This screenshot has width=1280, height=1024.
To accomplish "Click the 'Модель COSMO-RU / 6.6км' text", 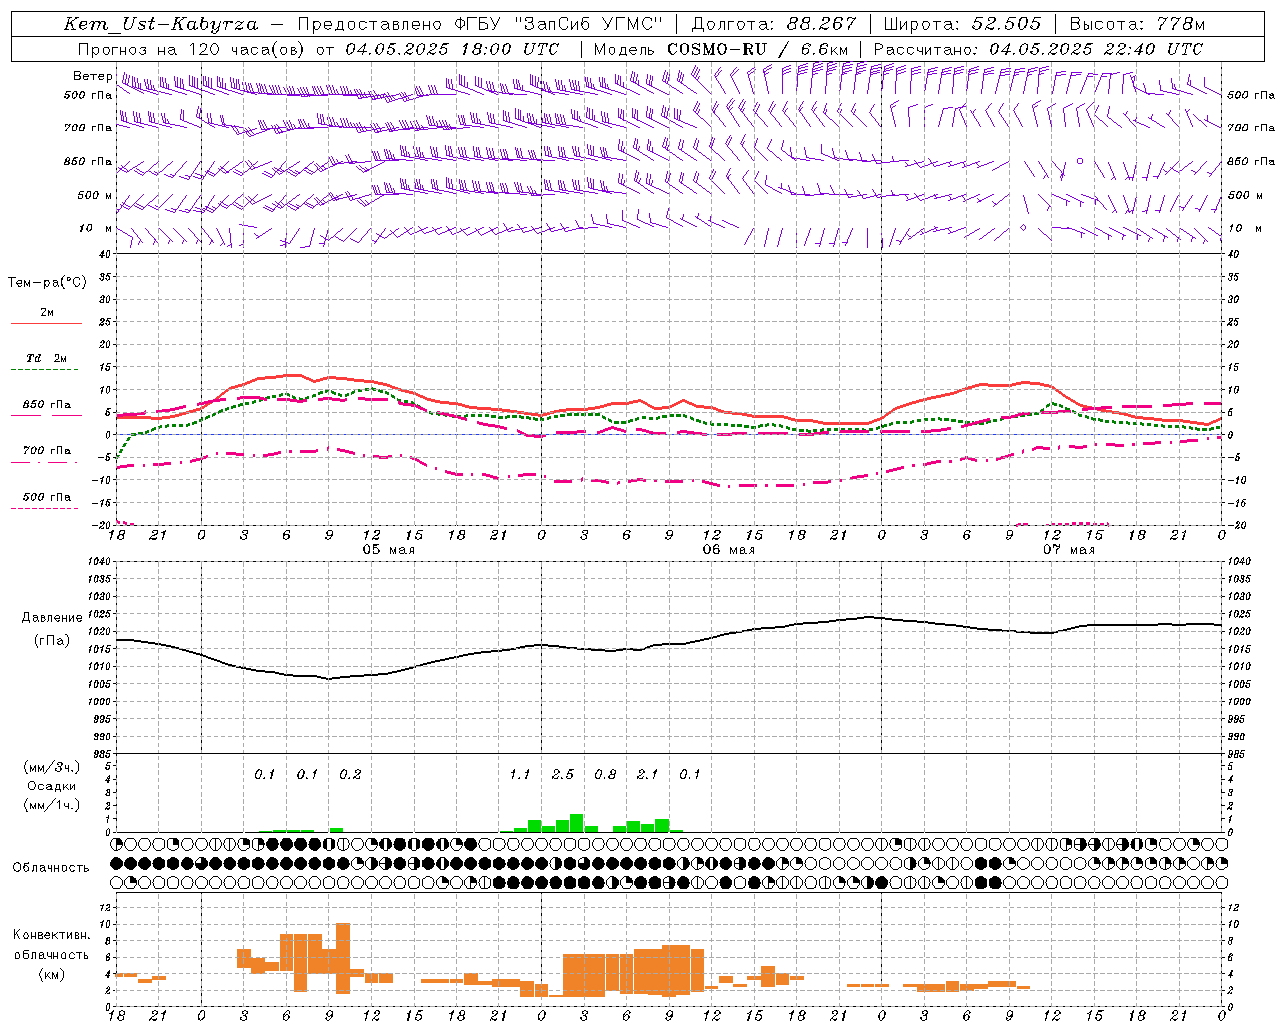I will pyautogui.click(x=721, y=49).
